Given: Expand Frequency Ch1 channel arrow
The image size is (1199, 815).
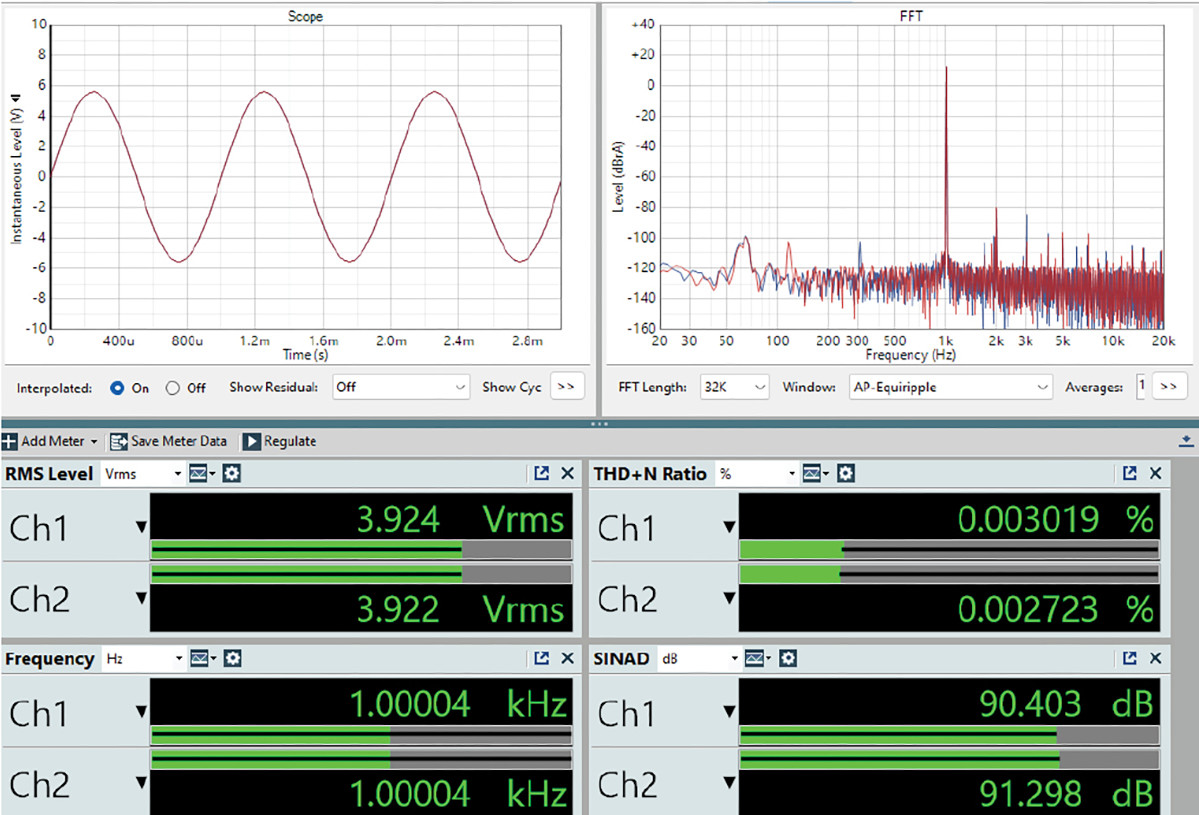Looking at the screenshot, I should pos(141,712).
